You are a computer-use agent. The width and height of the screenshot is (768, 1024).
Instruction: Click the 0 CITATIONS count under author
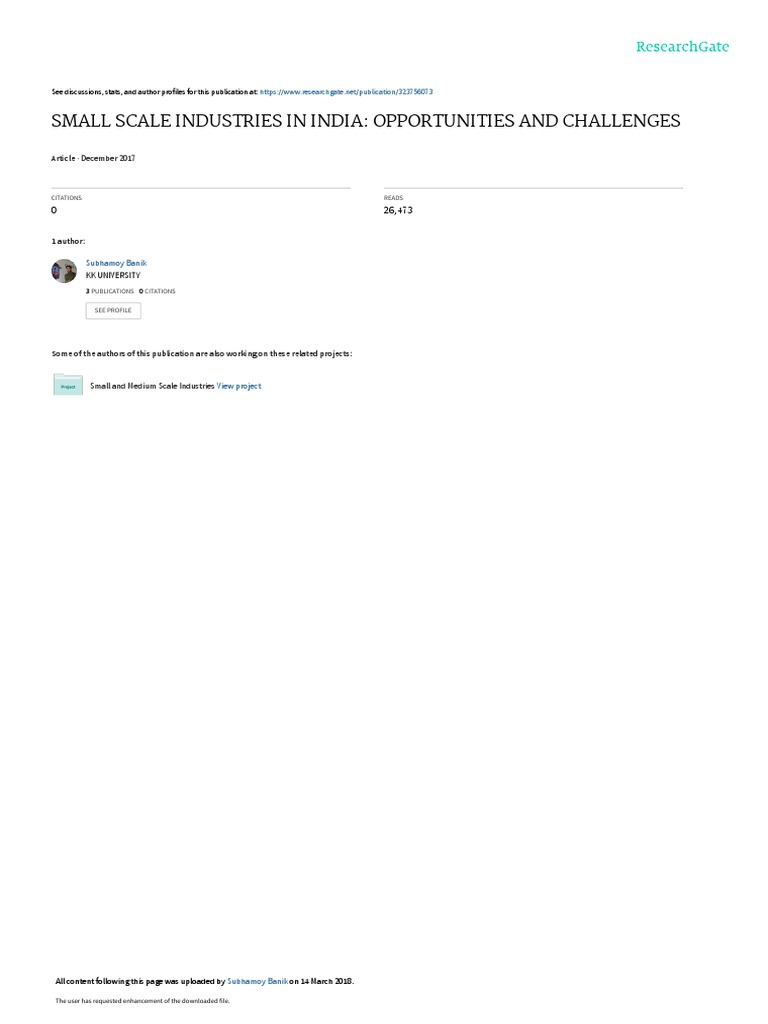(157, 291)
